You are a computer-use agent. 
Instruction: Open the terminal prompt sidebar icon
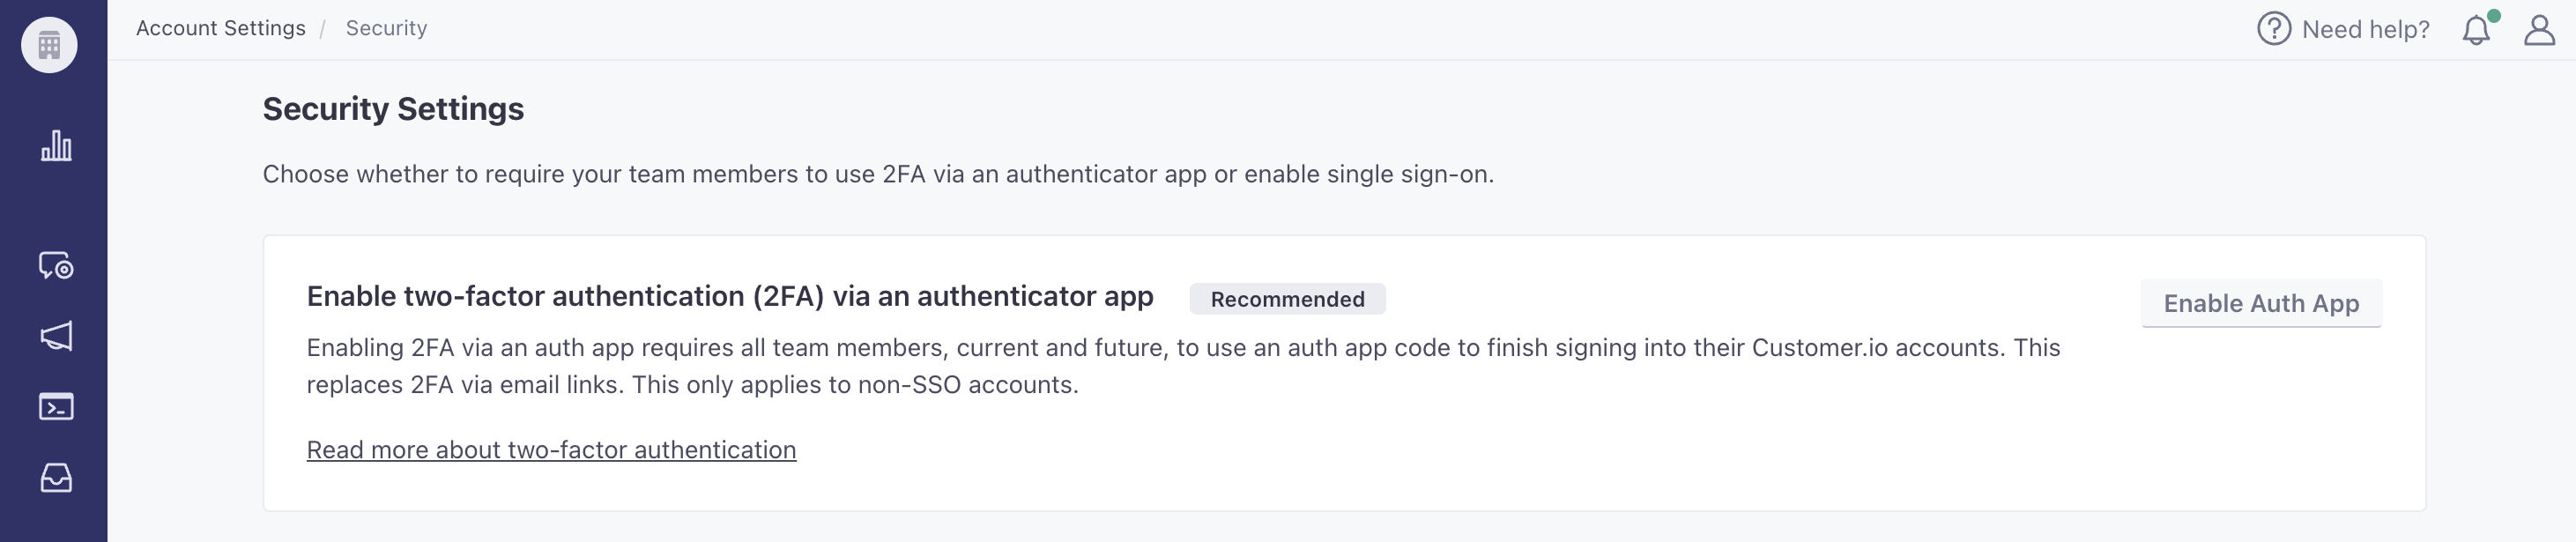point(56,407)
